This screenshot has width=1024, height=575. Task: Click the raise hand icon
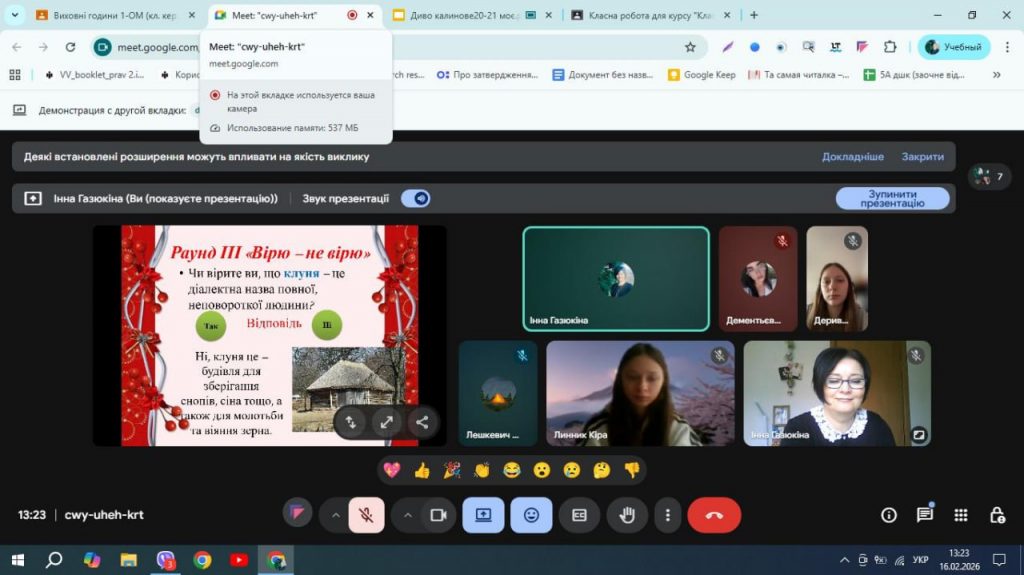click(628, 515)
